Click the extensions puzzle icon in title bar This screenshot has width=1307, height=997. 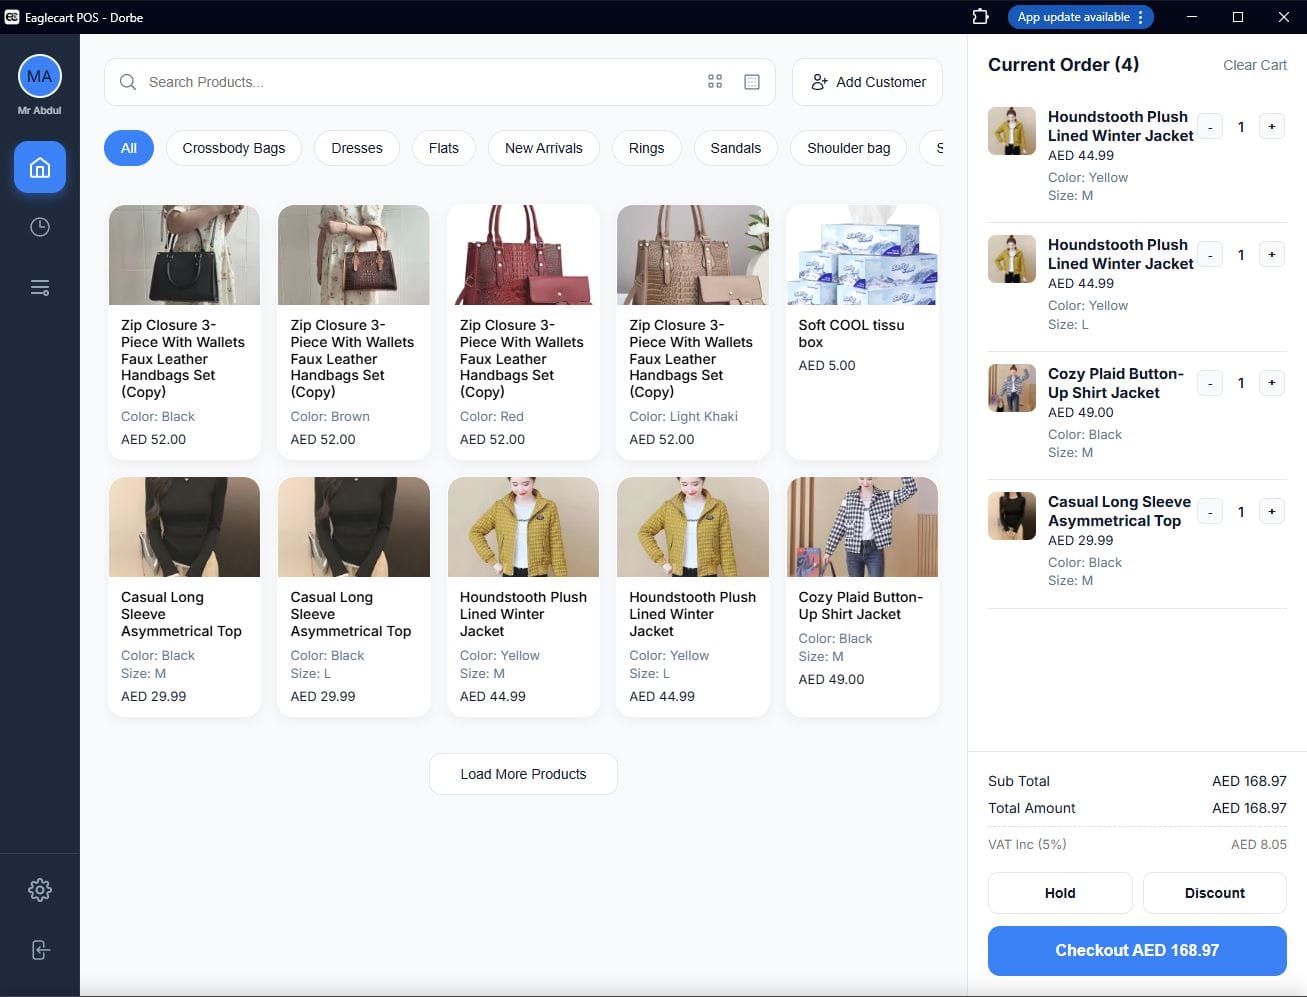[980, 17]
